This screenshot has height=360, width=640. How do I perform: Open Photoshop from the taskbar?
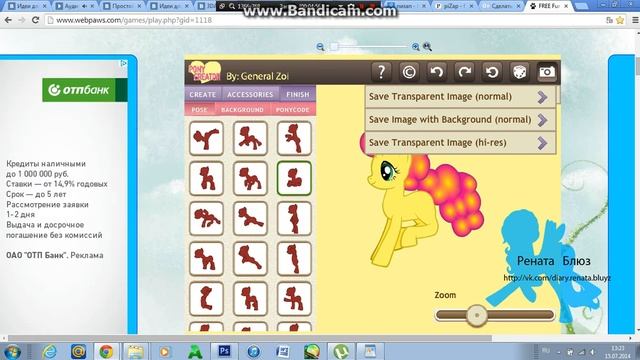click(224, 351)
